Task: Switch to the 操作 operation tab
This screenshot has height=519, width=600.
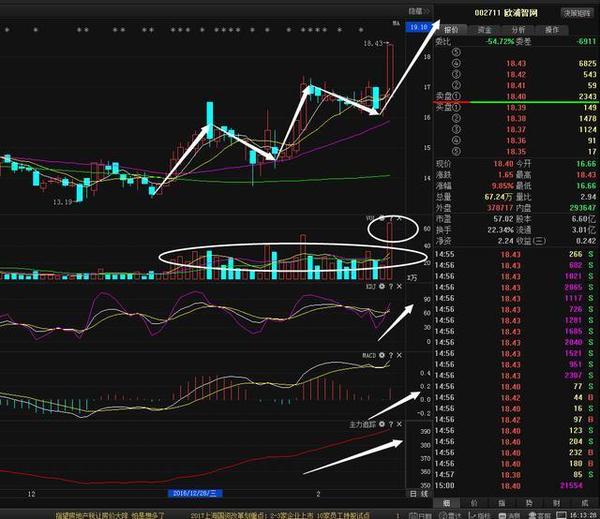Action: pyautogui.click(x=552, y=29)
